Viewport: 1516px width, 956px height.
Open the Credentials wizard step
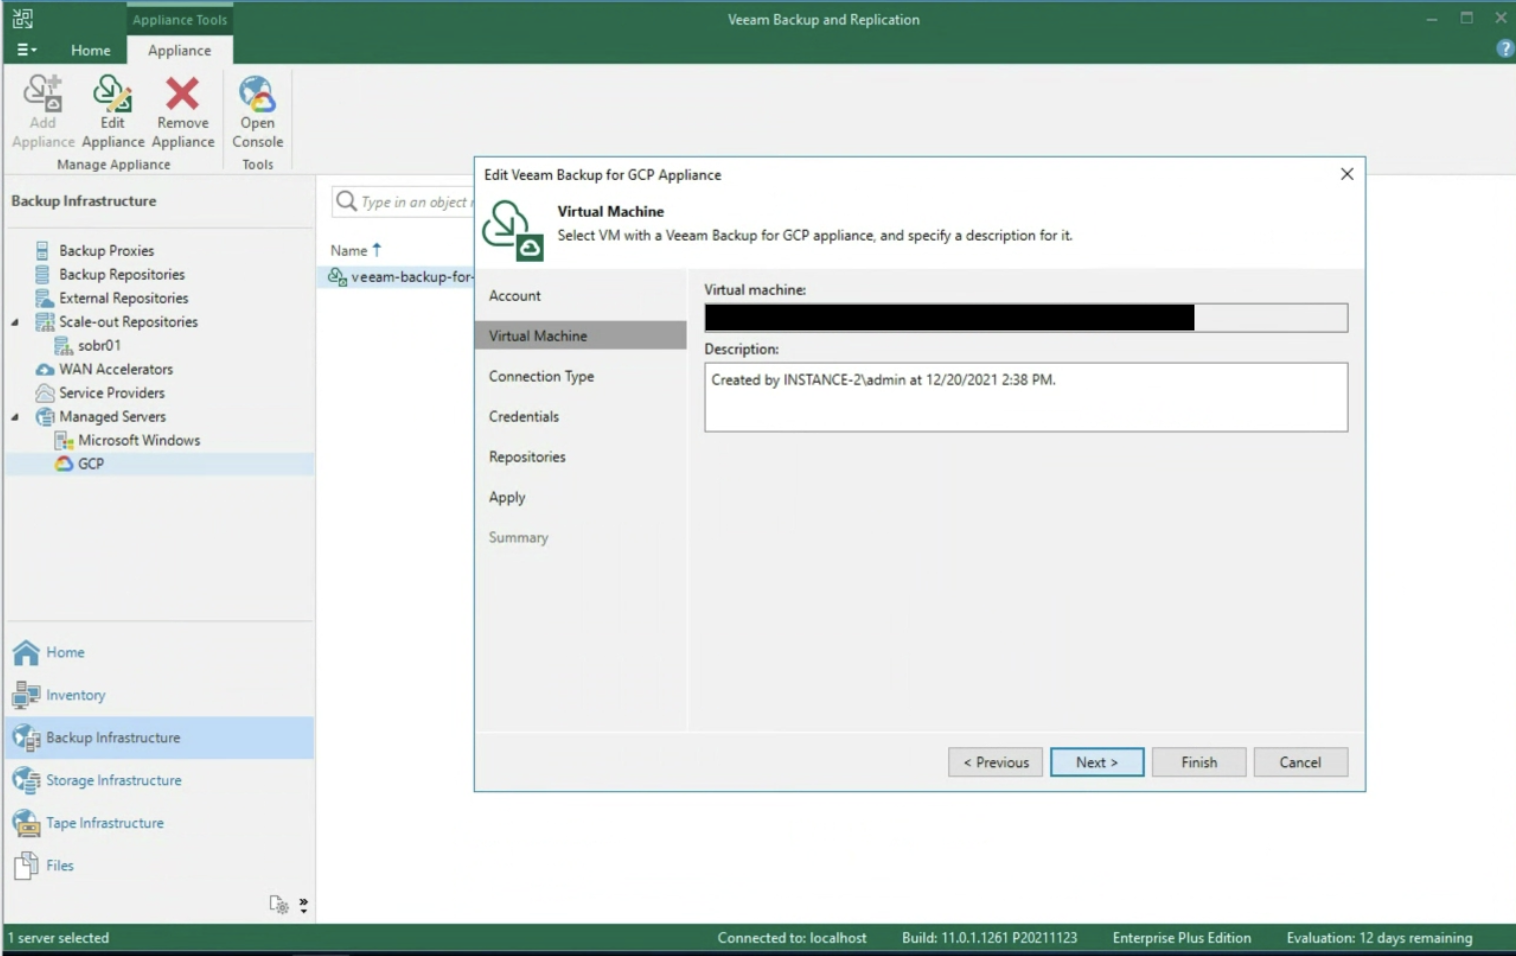click(524, 416)
